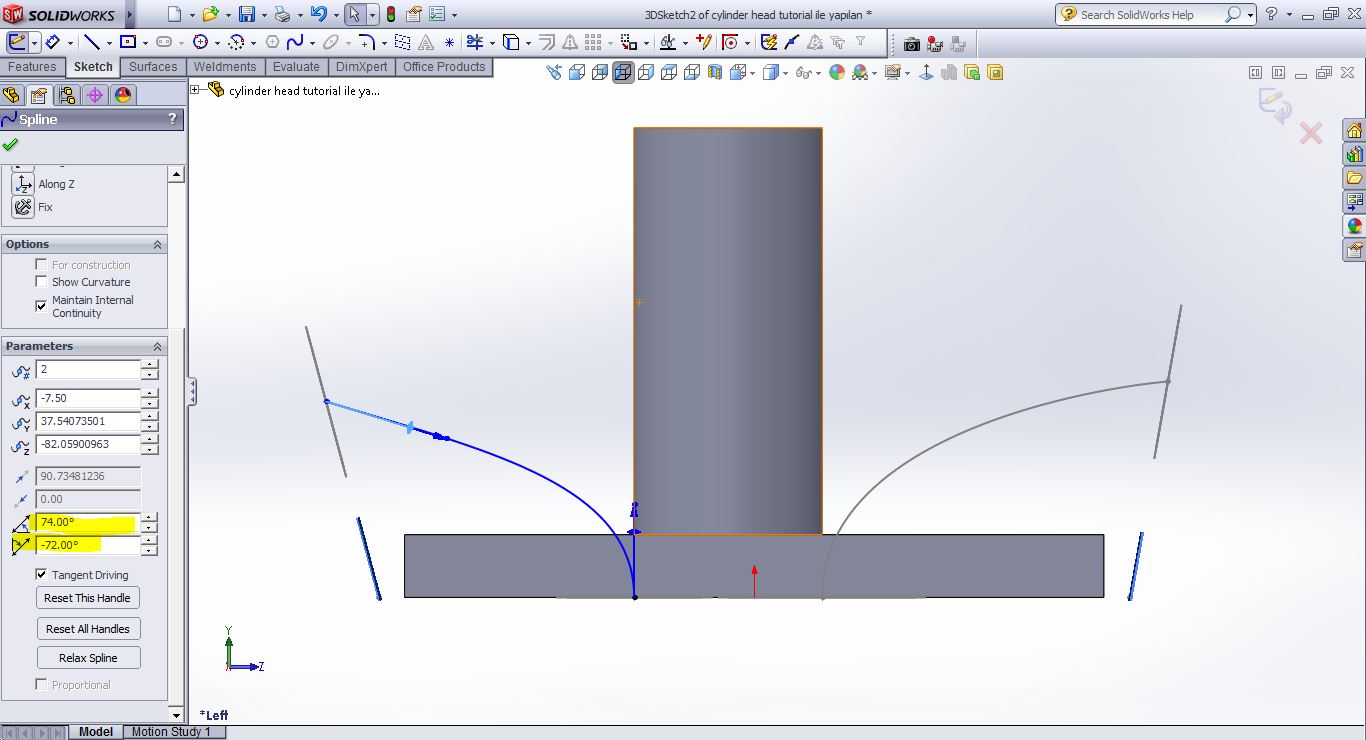
Task: Select the Spline sketch tool
Action: [295, 43]
